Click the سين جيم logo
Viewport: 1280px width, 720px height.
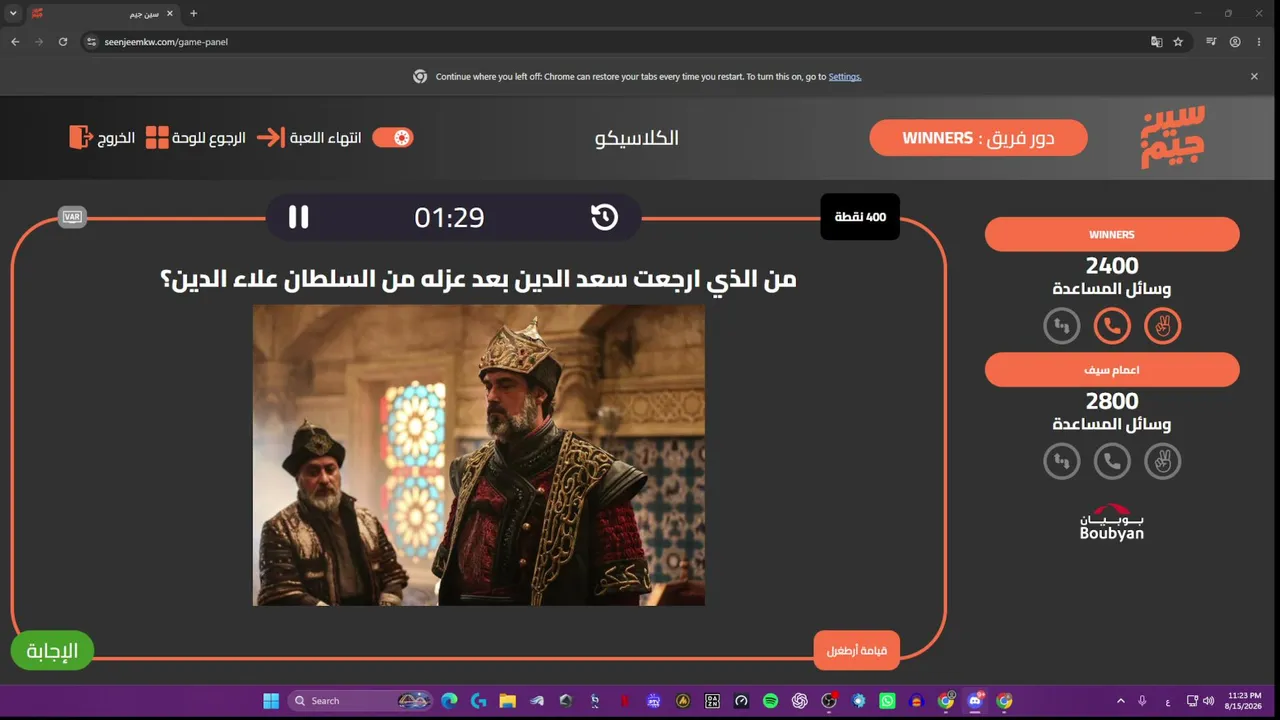click(1173, 137)
